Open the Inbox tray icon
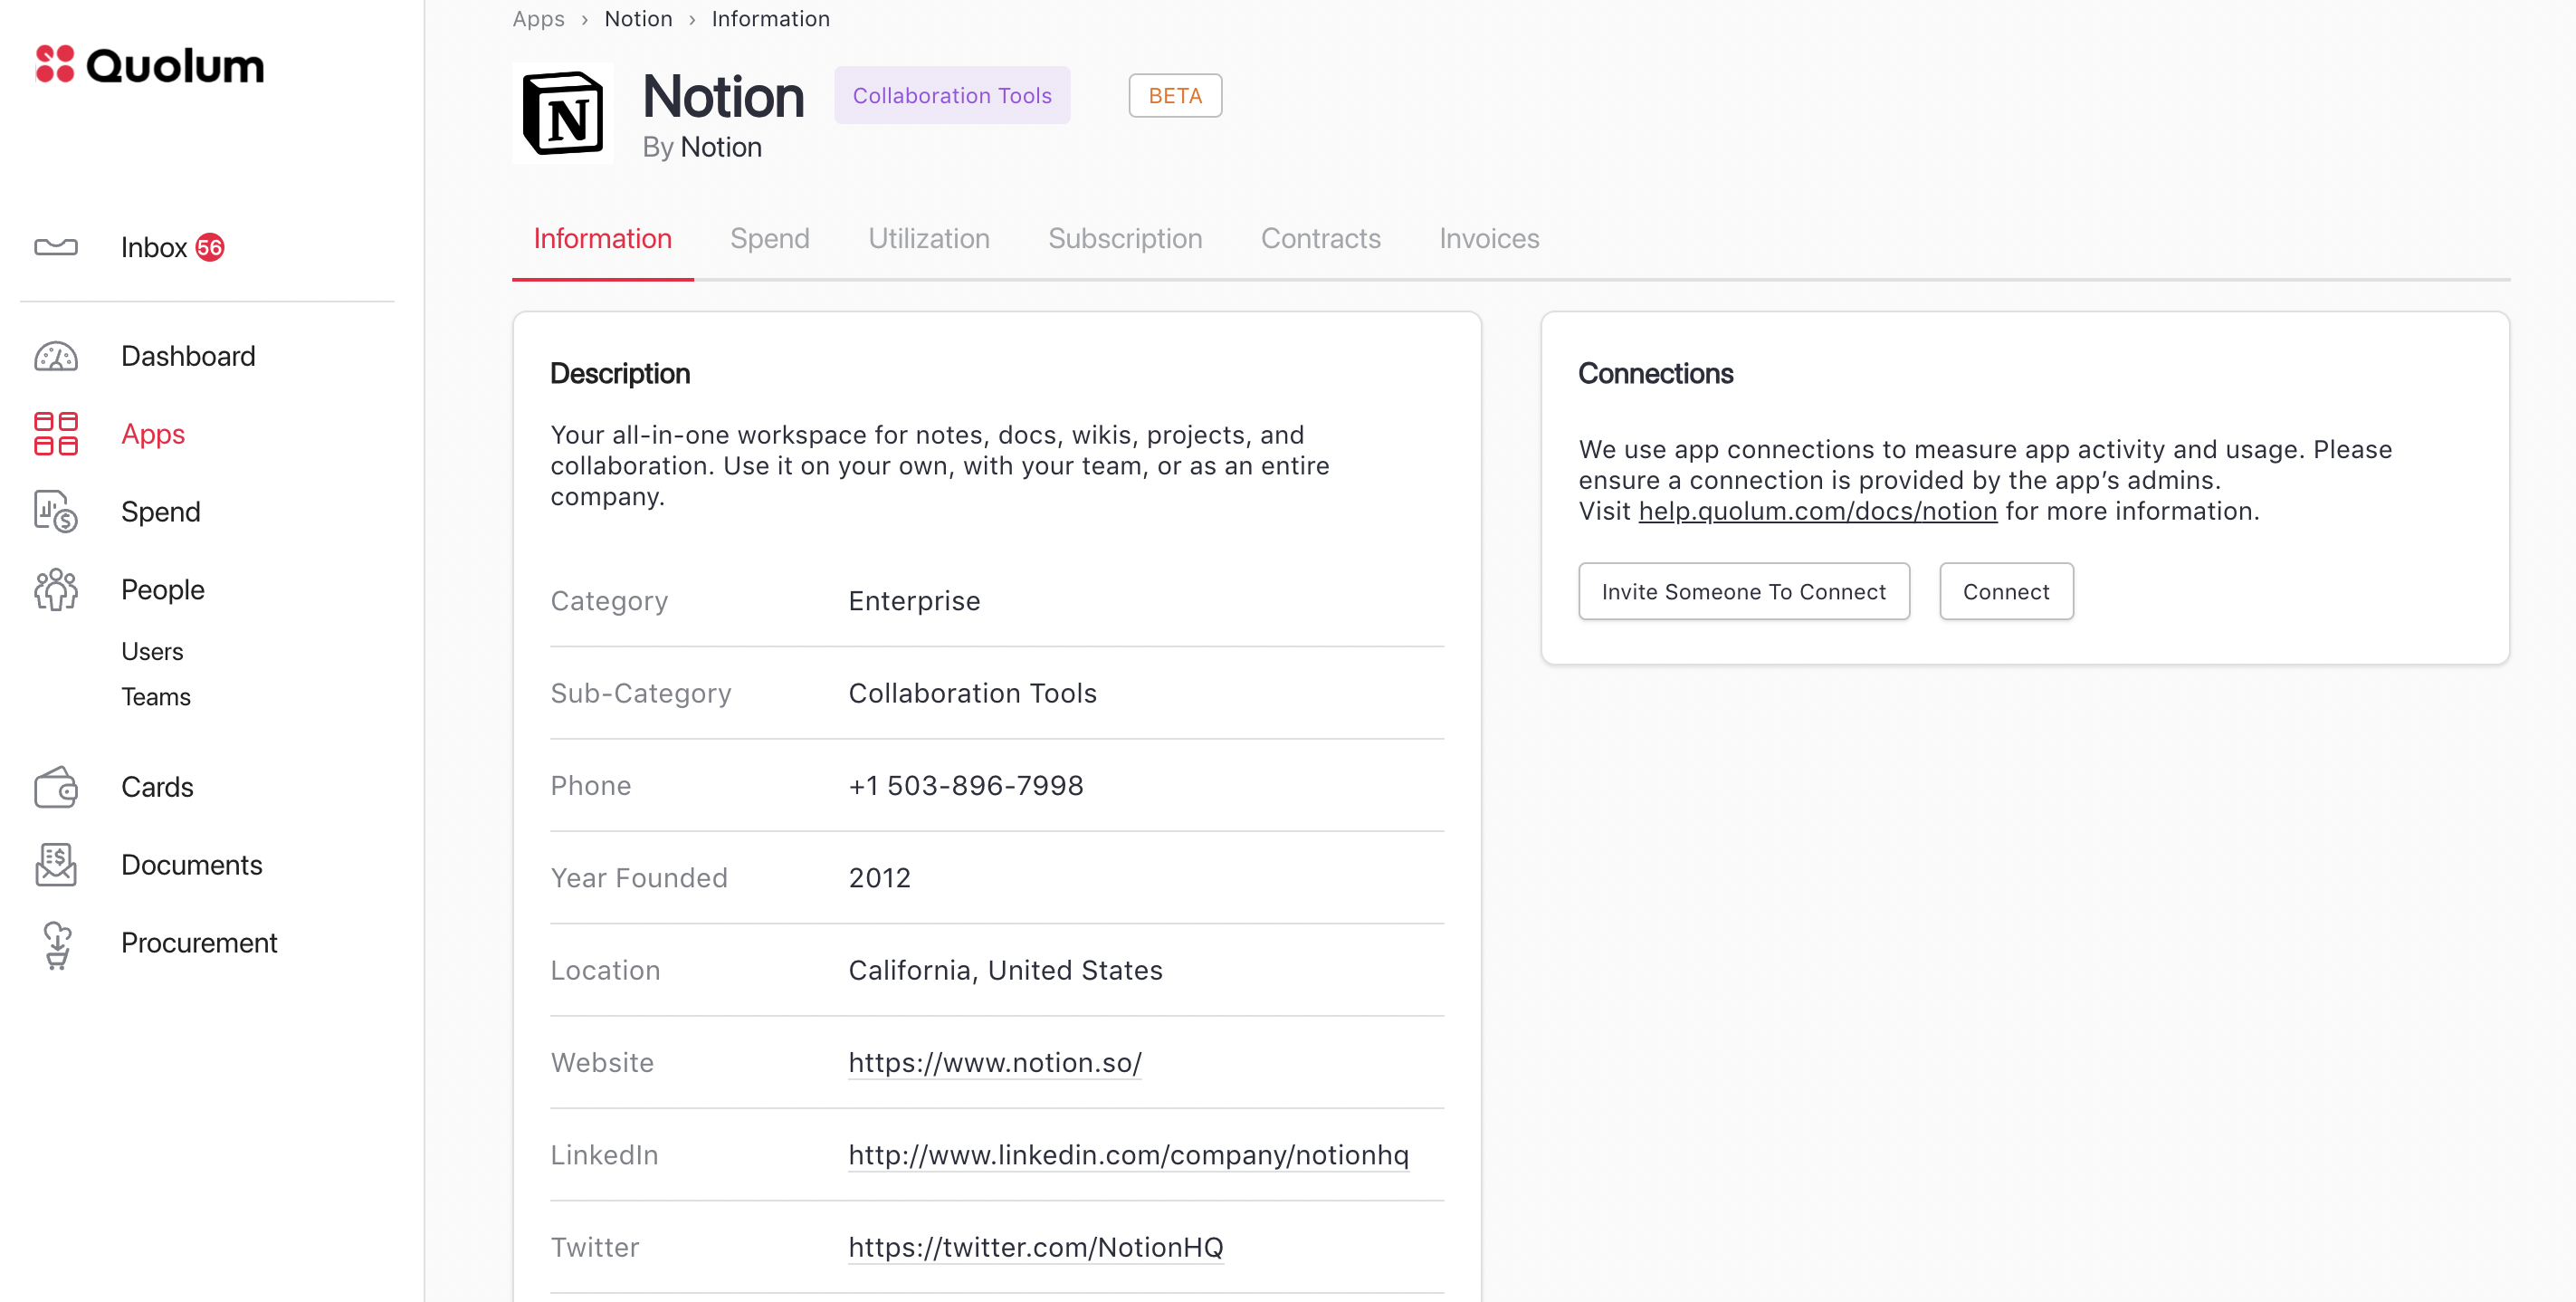Image resolution: width=2576 pixels, height=1302 pixels. tap(56, 247)
